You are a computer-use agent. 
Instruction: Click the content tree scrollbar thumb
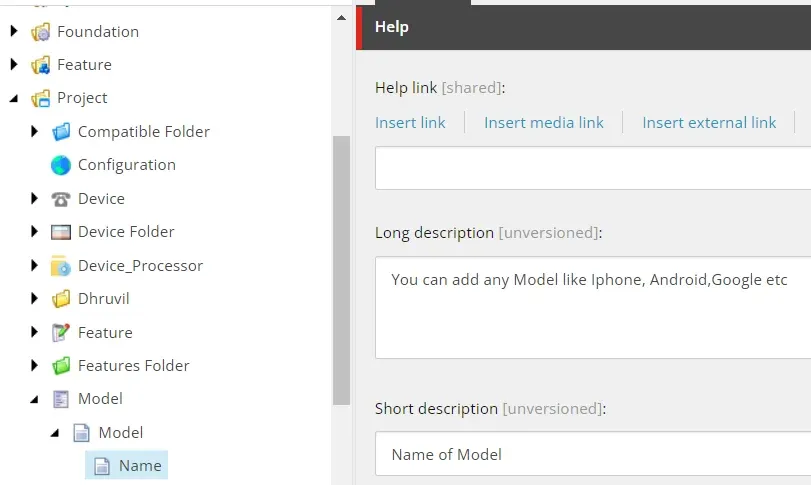341,270
